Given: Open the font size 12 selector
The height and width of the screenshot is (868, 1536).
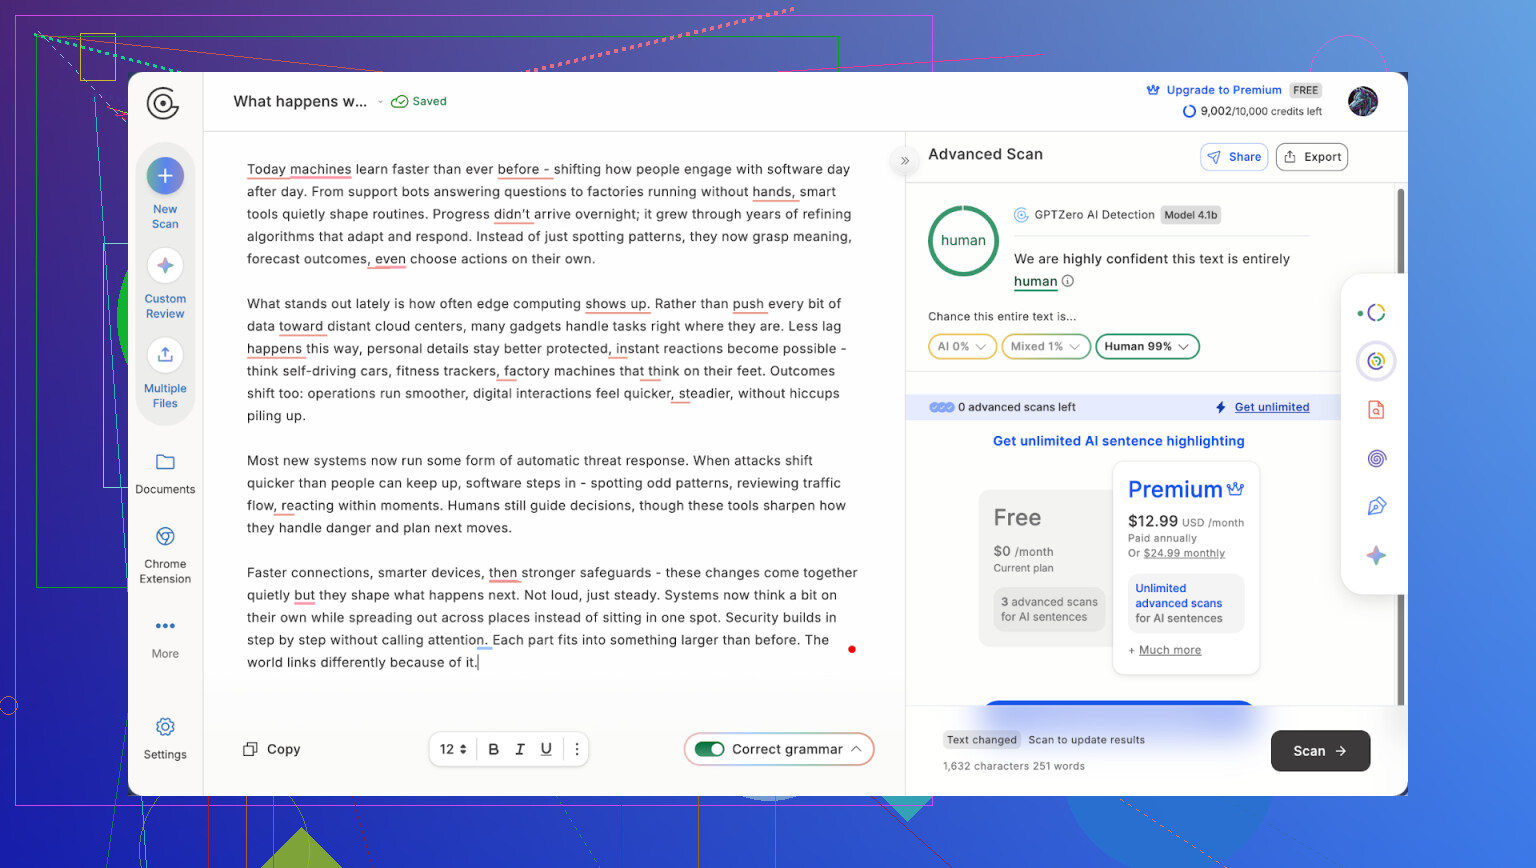Looking at the screenshot, I should coord(453,749).
